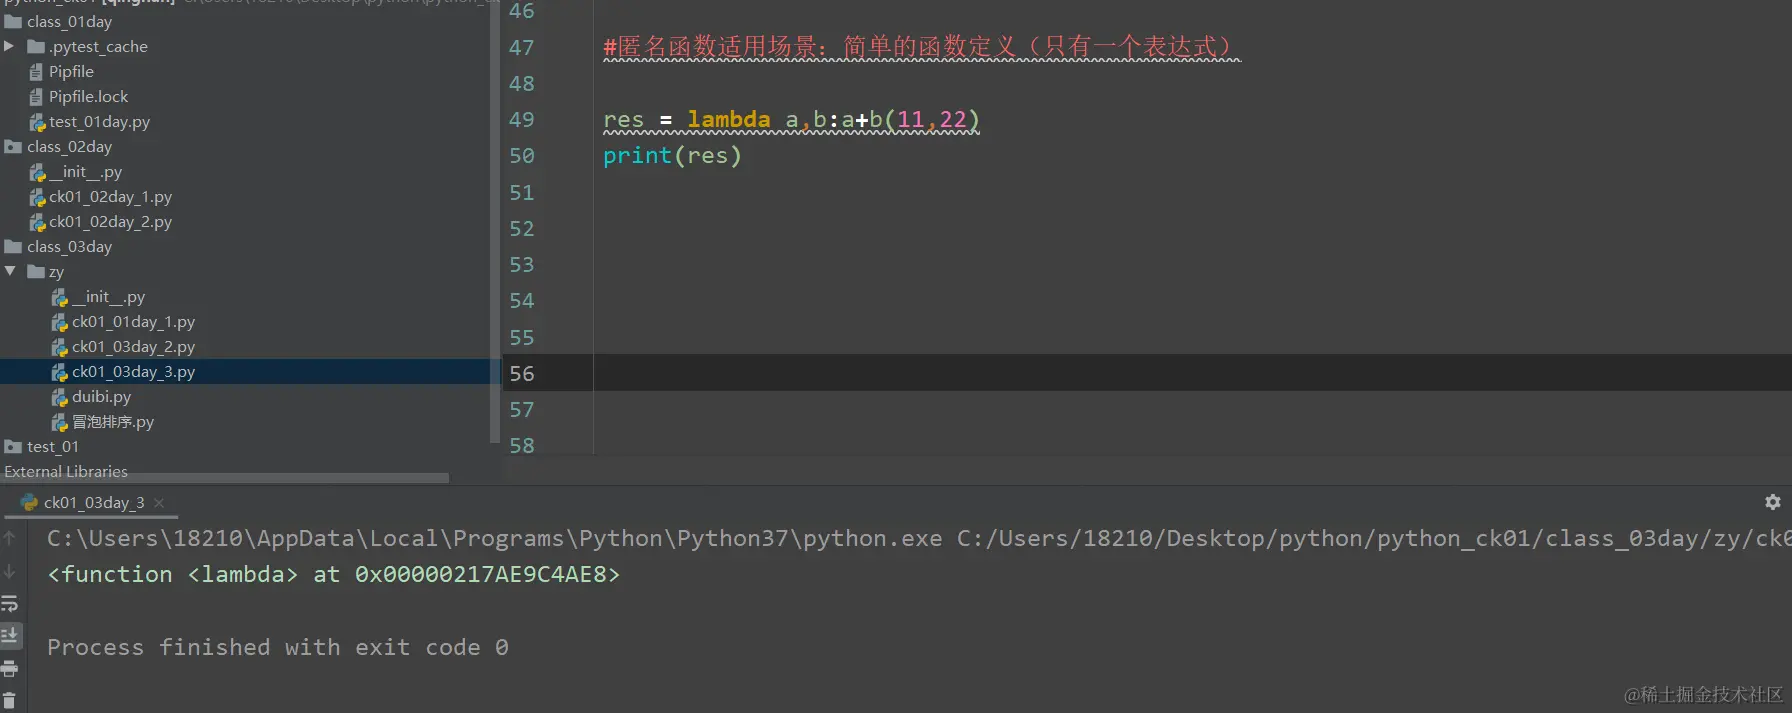The image size is (1792, 713).
Task: Click the down-arrow stack trace icon in console
Action: [x=10, y=571]
